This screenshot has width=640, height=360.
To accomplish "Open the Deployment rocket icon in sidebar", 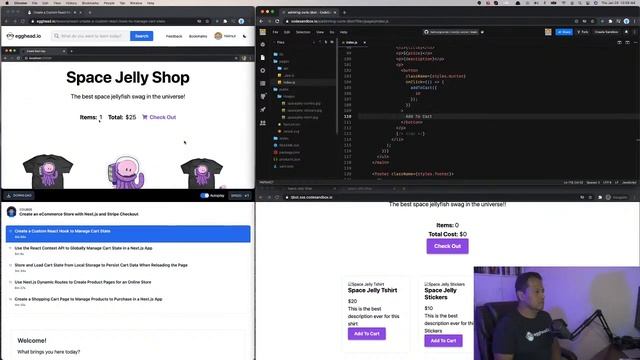I will [x=263, y=109].
